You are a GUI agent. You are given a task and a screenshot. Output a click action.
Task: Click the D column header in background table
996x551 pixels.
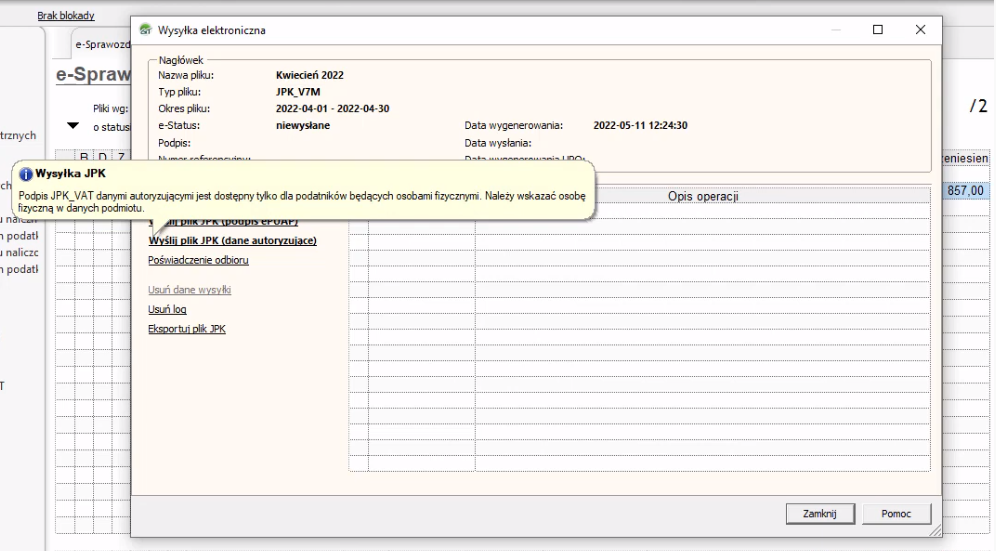point(102,157)
